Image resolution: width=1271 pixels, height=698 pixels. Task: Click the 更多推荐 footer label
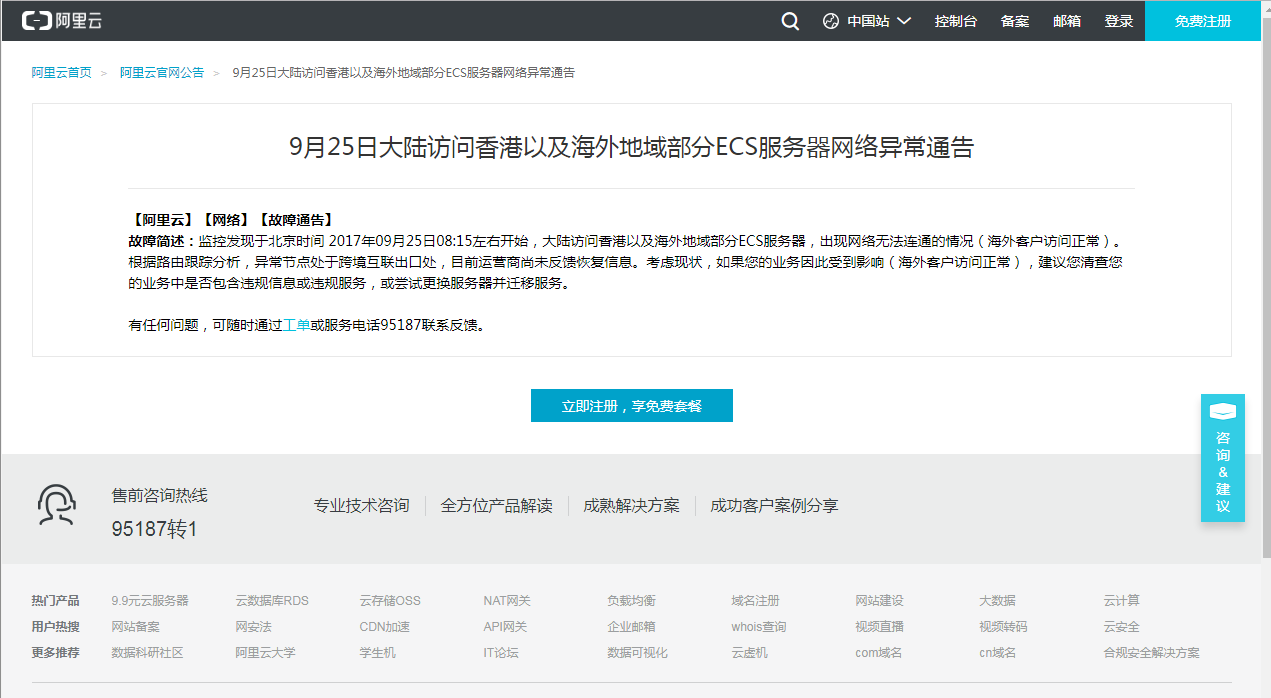pyautogui.click(x=55, y=653)
